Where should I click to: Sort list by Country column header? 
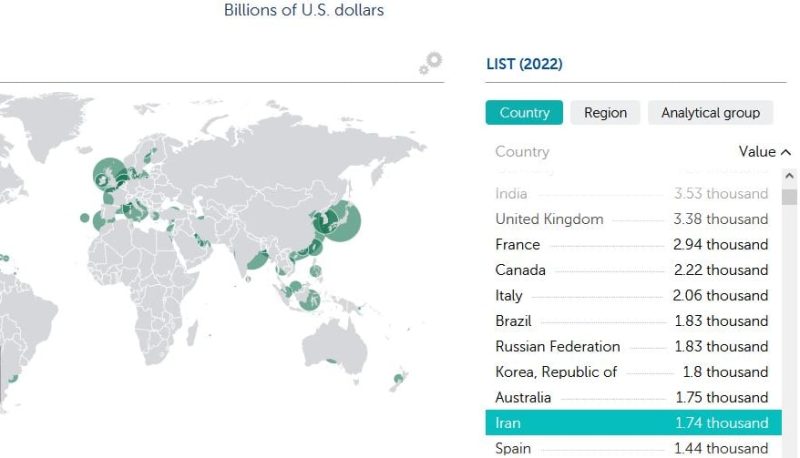click(x=522, y=152)
